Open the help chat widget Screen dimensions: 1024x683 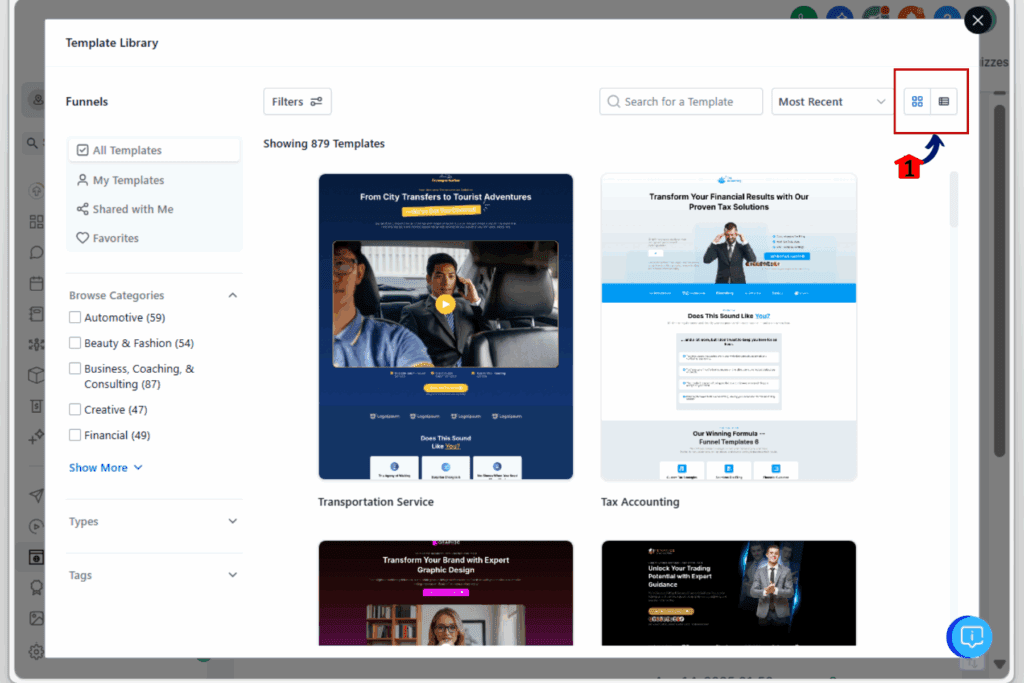pyautogui.click(x=970, y=637)
